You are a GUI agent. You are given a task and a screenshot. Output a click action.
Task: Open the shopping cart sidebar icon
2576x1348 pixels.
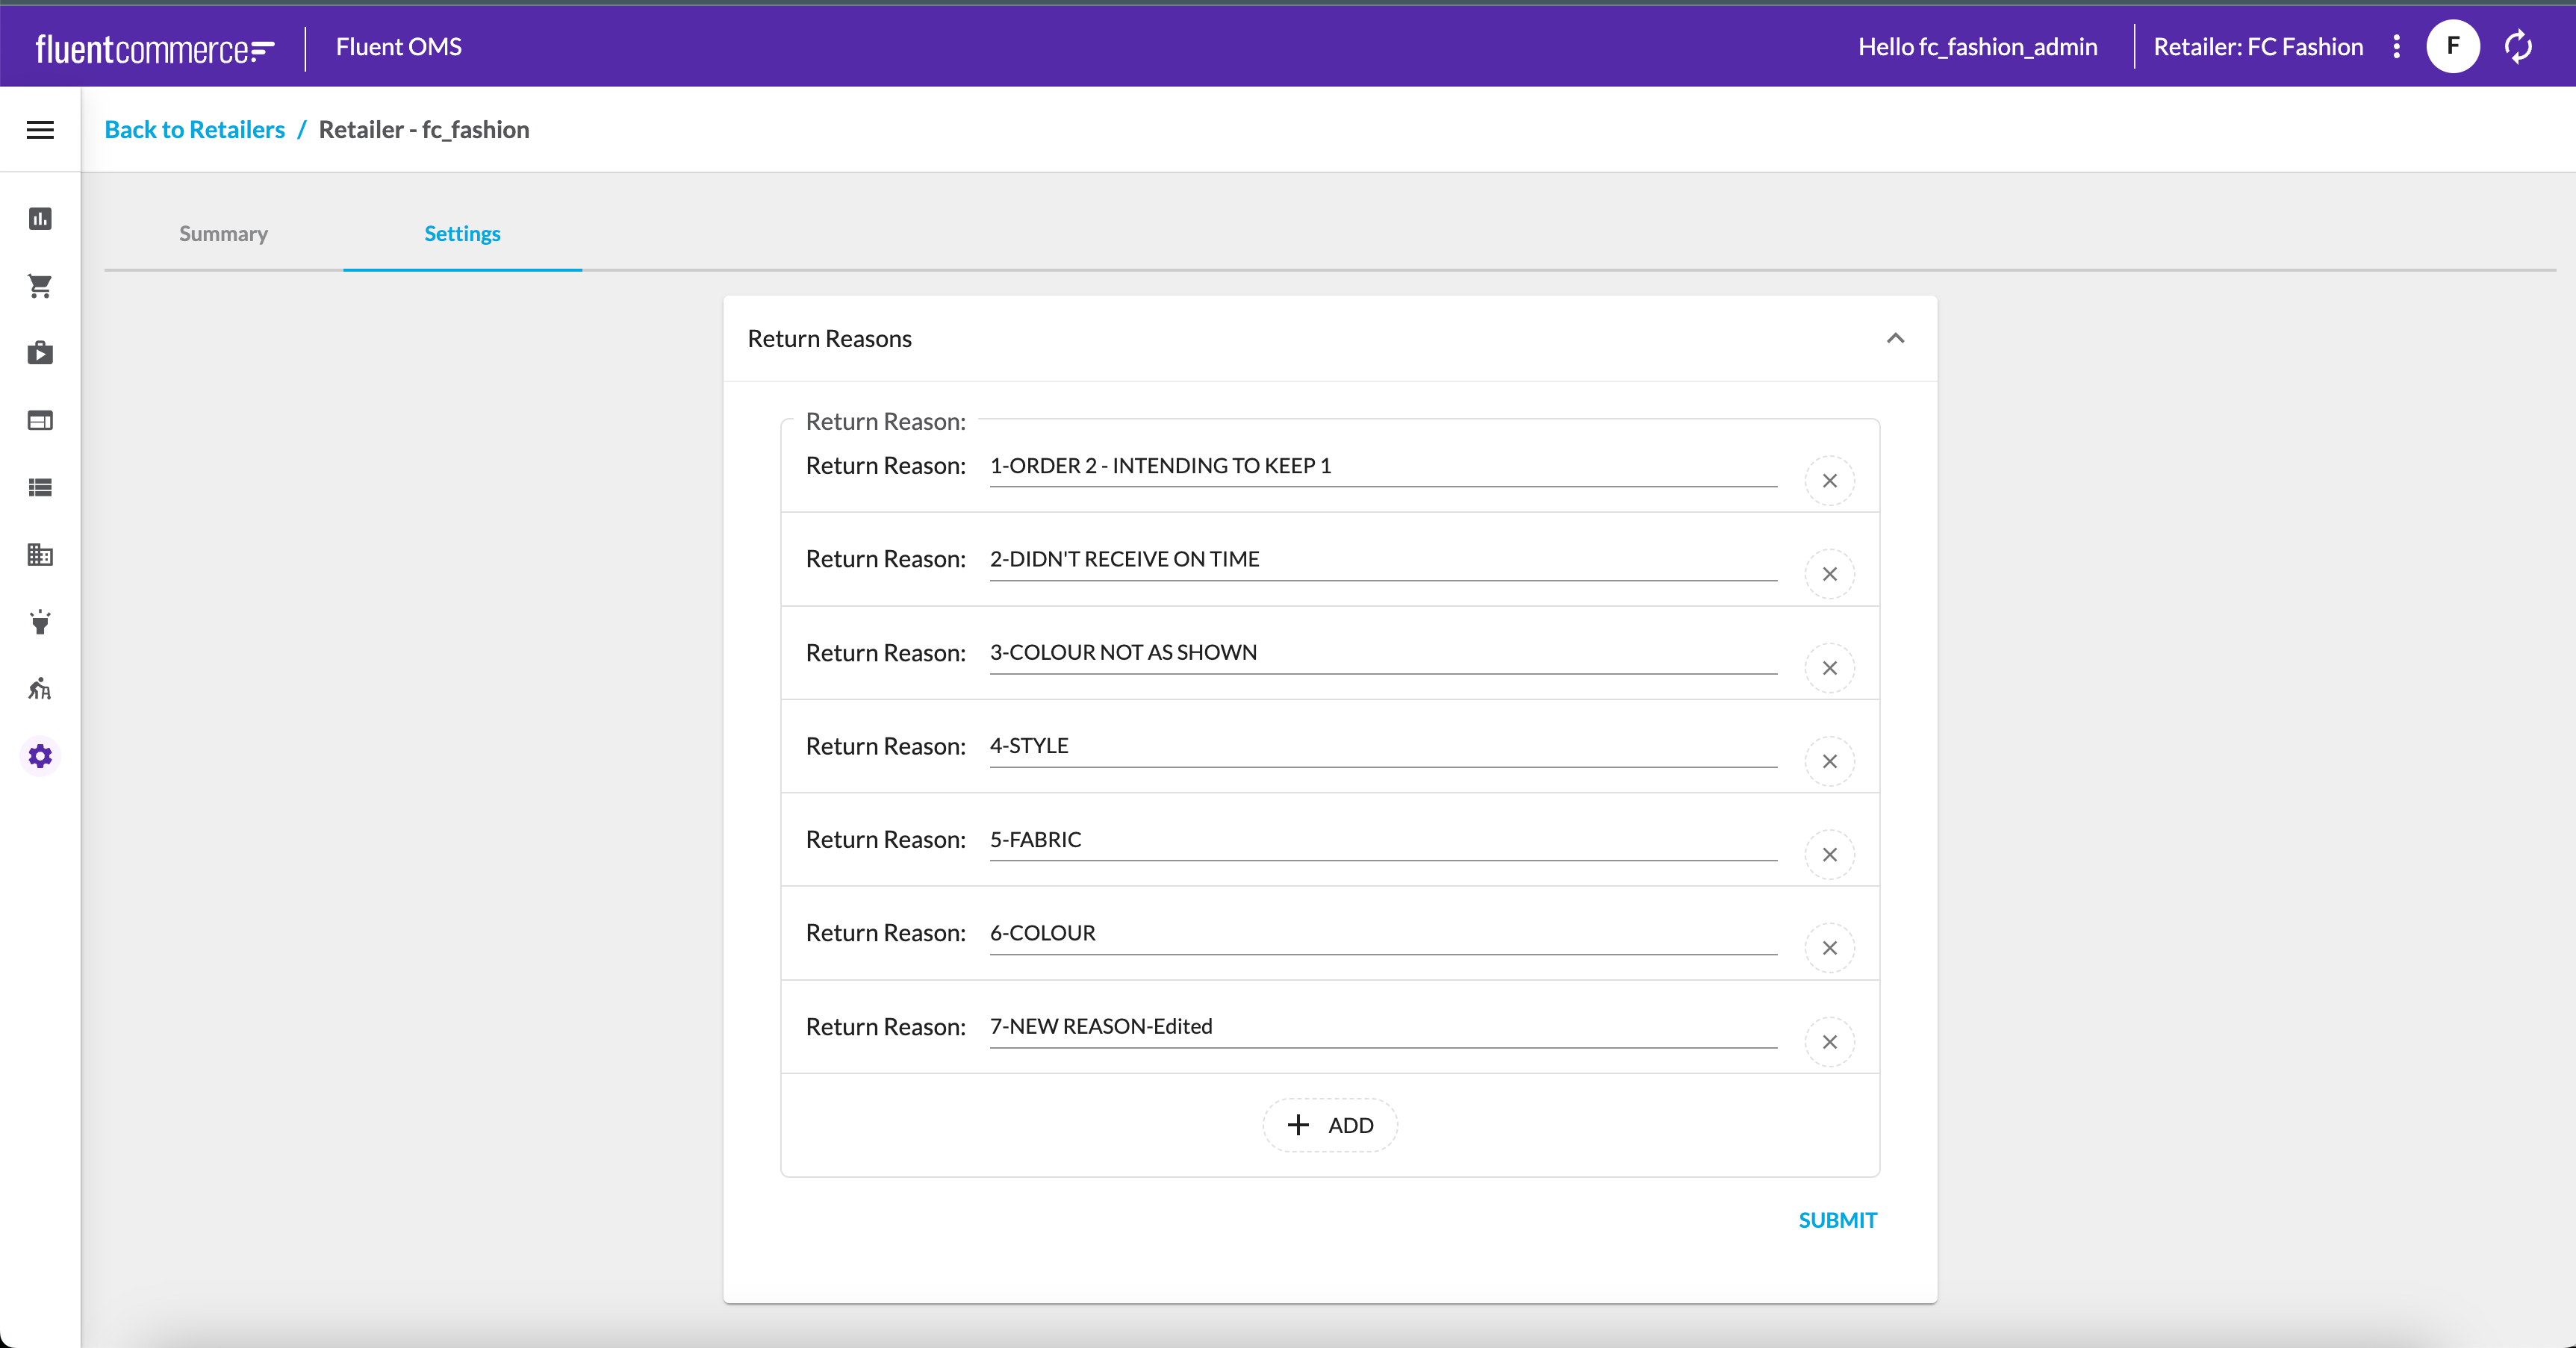tap(40, 286)
